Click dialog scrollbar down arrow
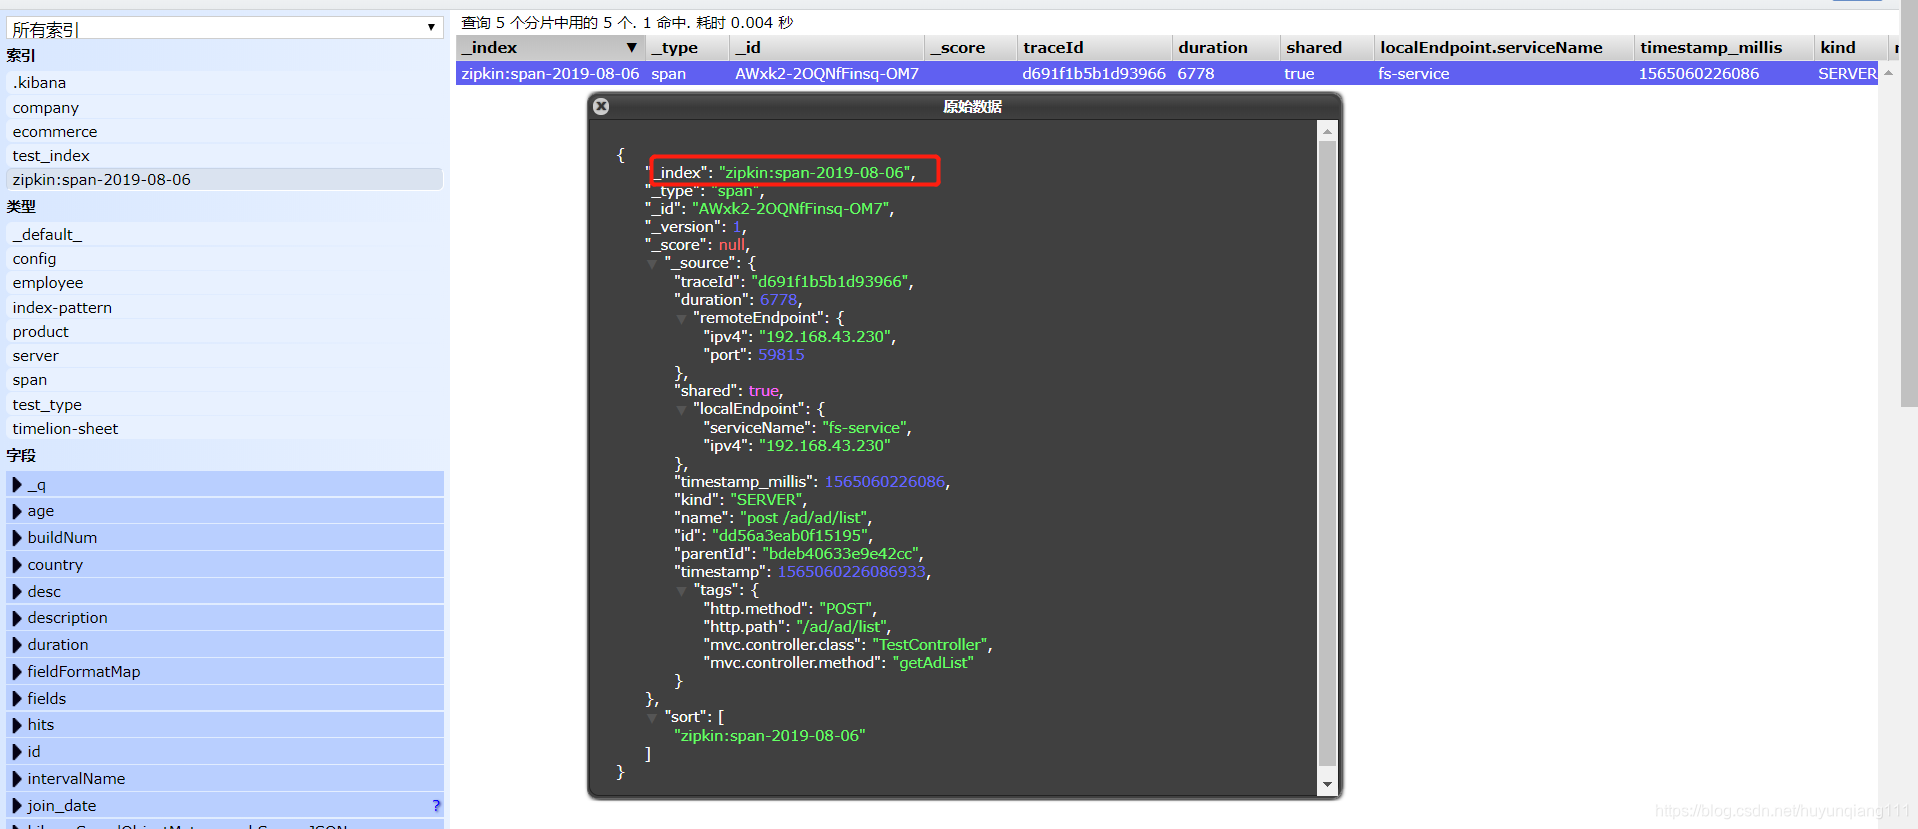Viewport: 1918px width, 829px height. (x=1327, y=785)
